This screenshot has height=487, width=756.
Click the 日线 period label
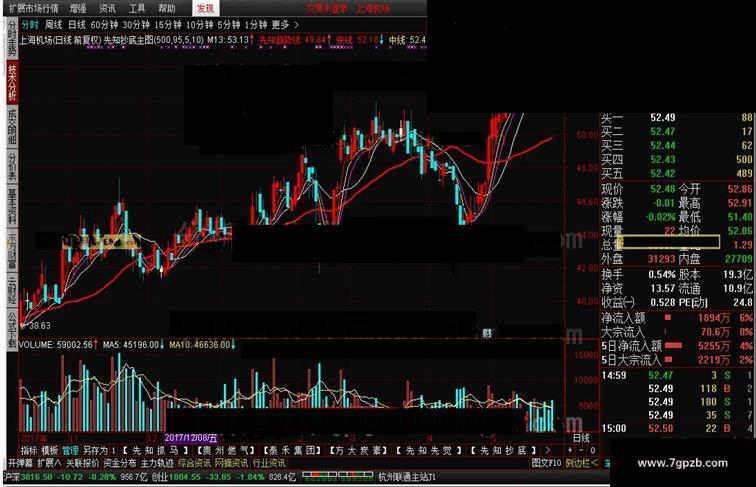tap(581, 438)
